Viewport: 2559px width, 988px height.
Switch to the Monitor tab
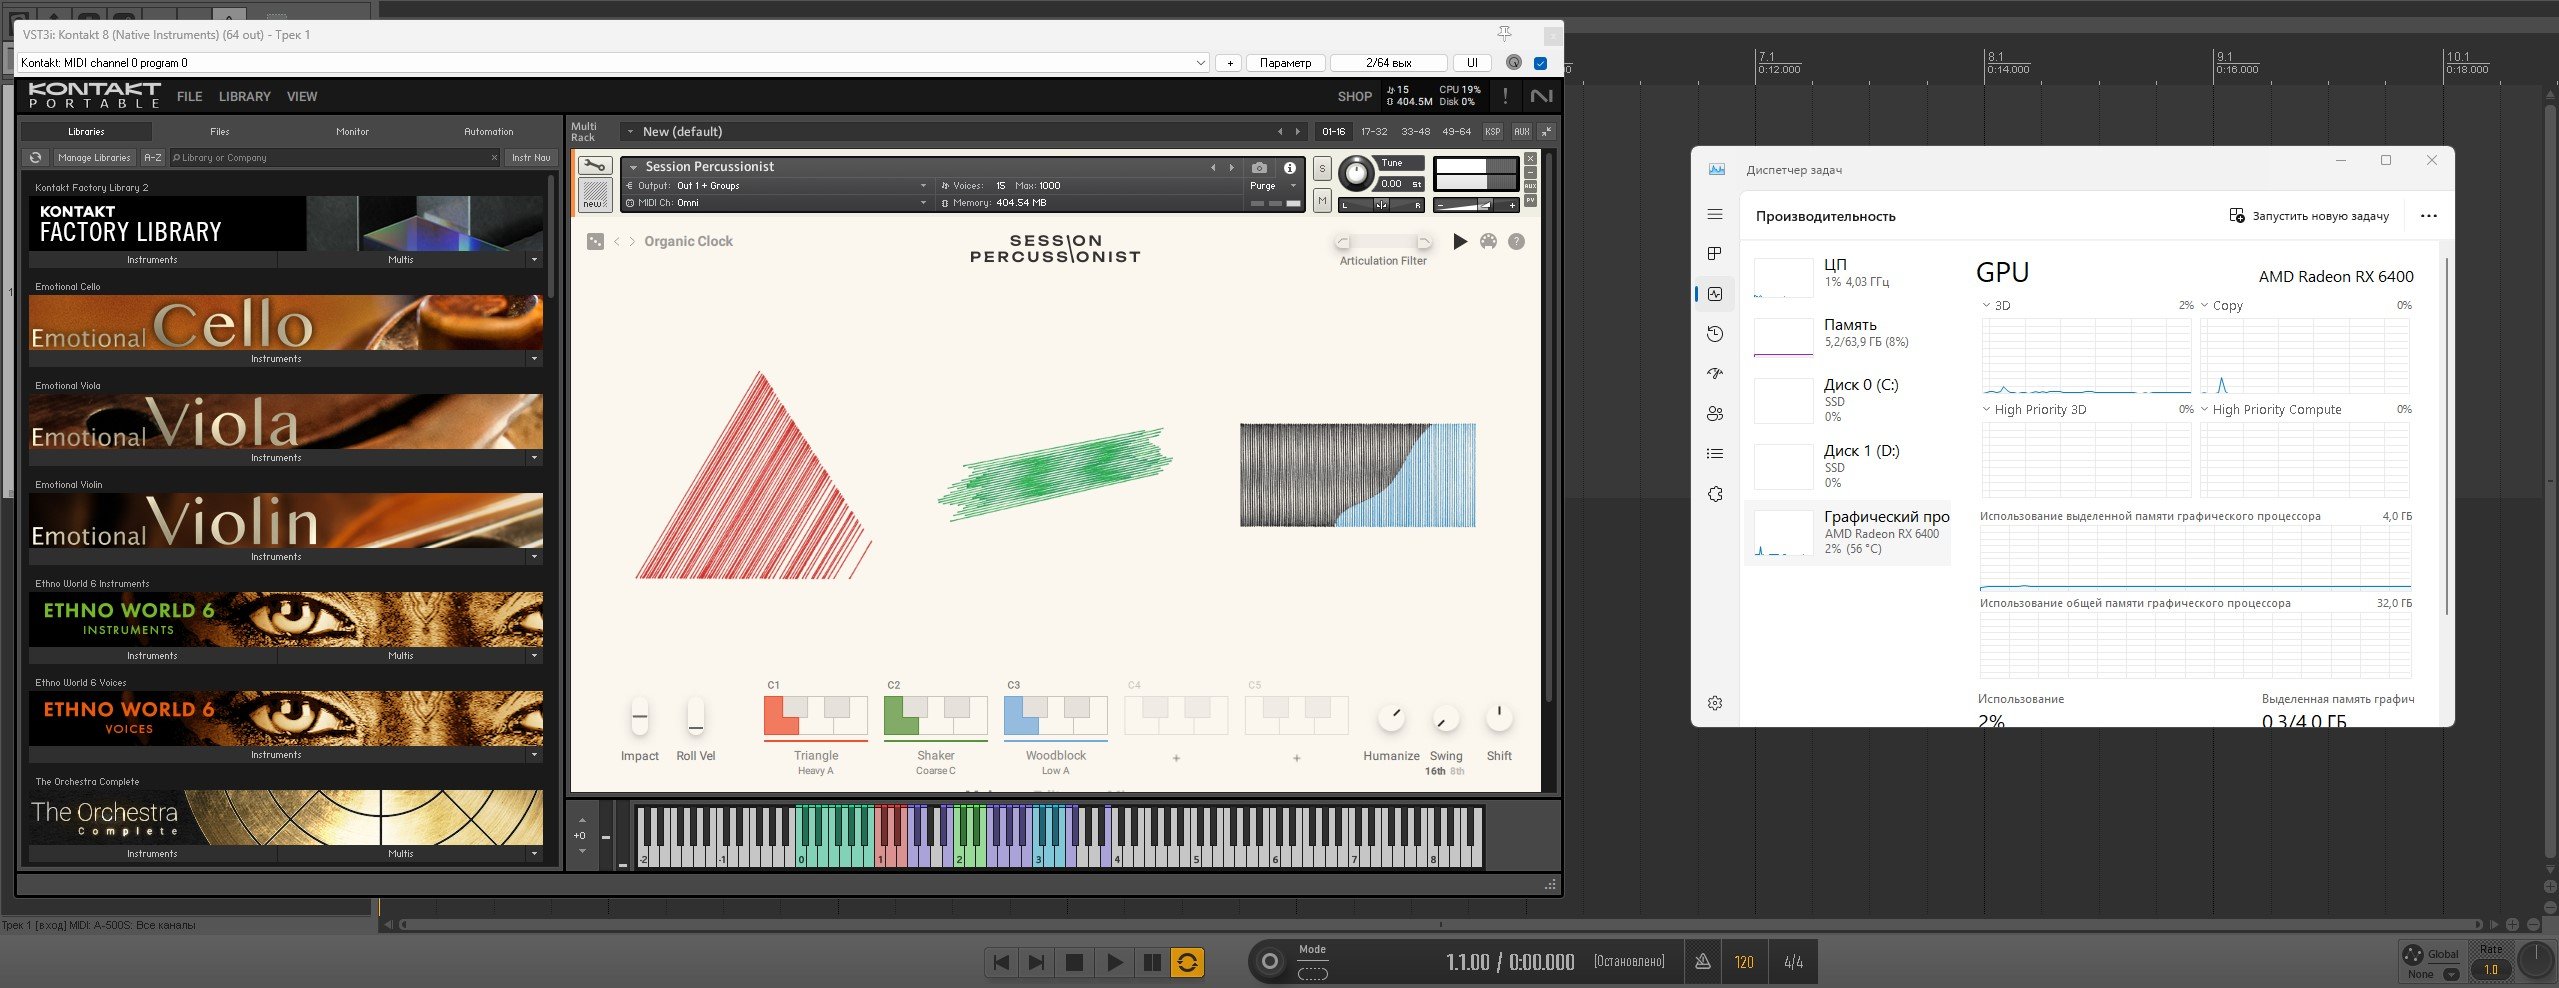[x=352, y=131]
